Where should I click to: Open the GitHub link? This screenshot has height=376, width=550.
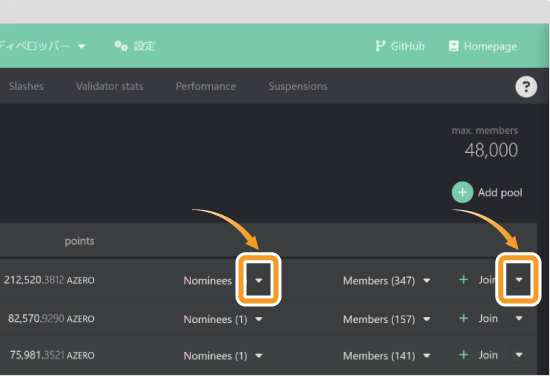tap(400, 46)
